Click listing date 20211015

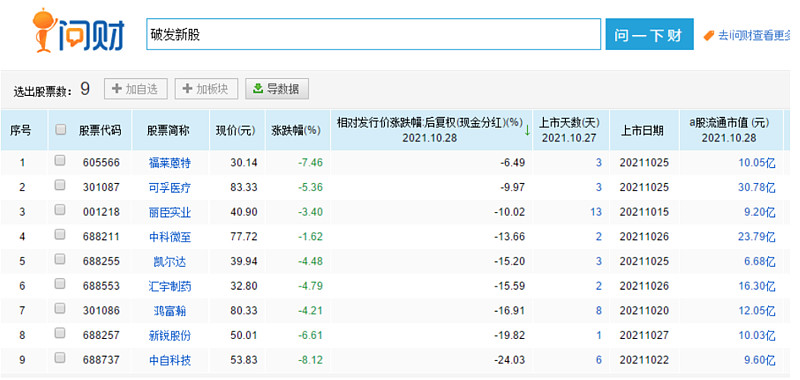644,212
